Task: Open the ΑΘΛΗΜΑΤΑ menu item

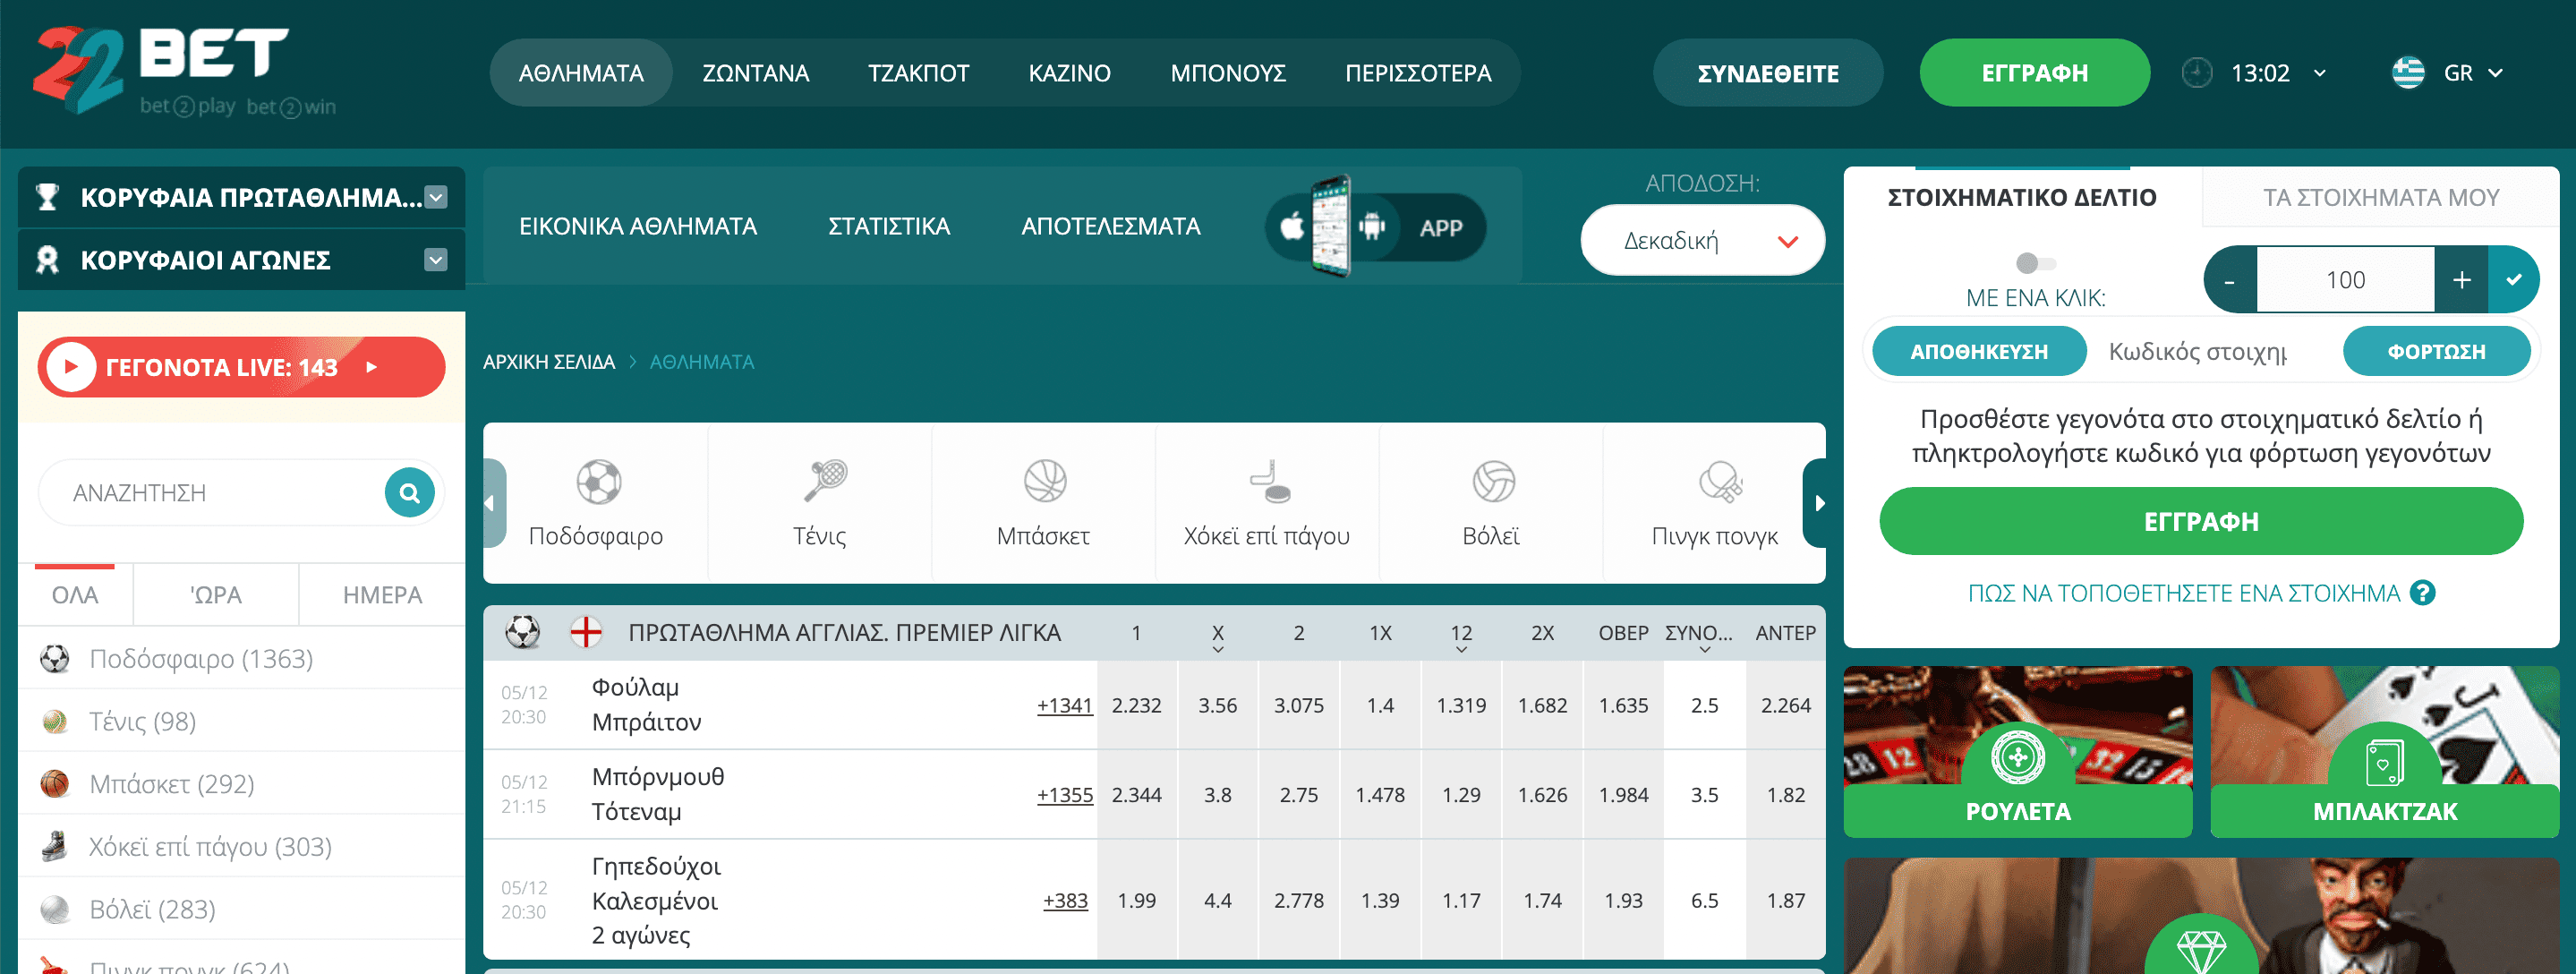Action: tap(581, 73)
